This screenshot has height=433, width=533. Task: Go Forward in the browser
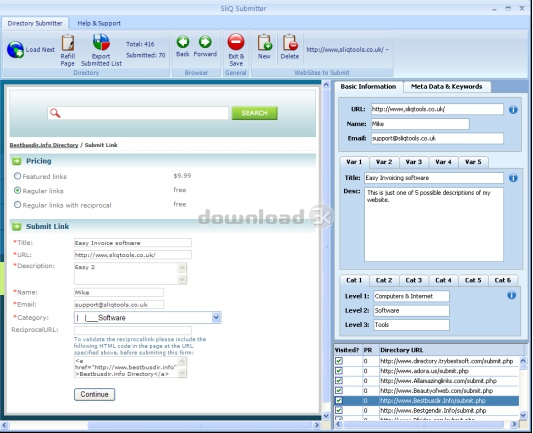(205, 42)
